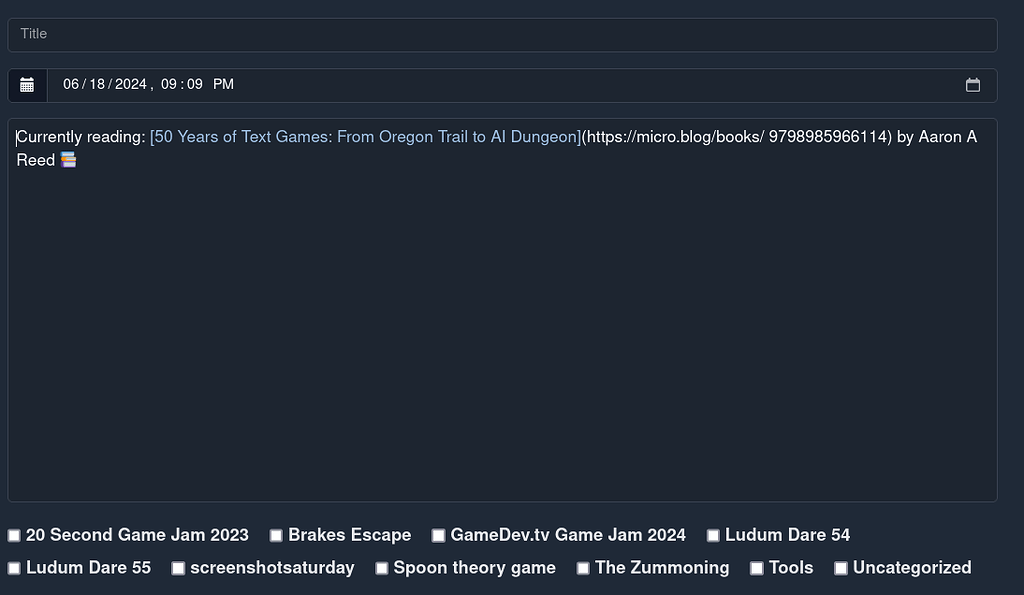
Task: Tick the Ludum Dare 55 checkbox
Action: (14, 568)
